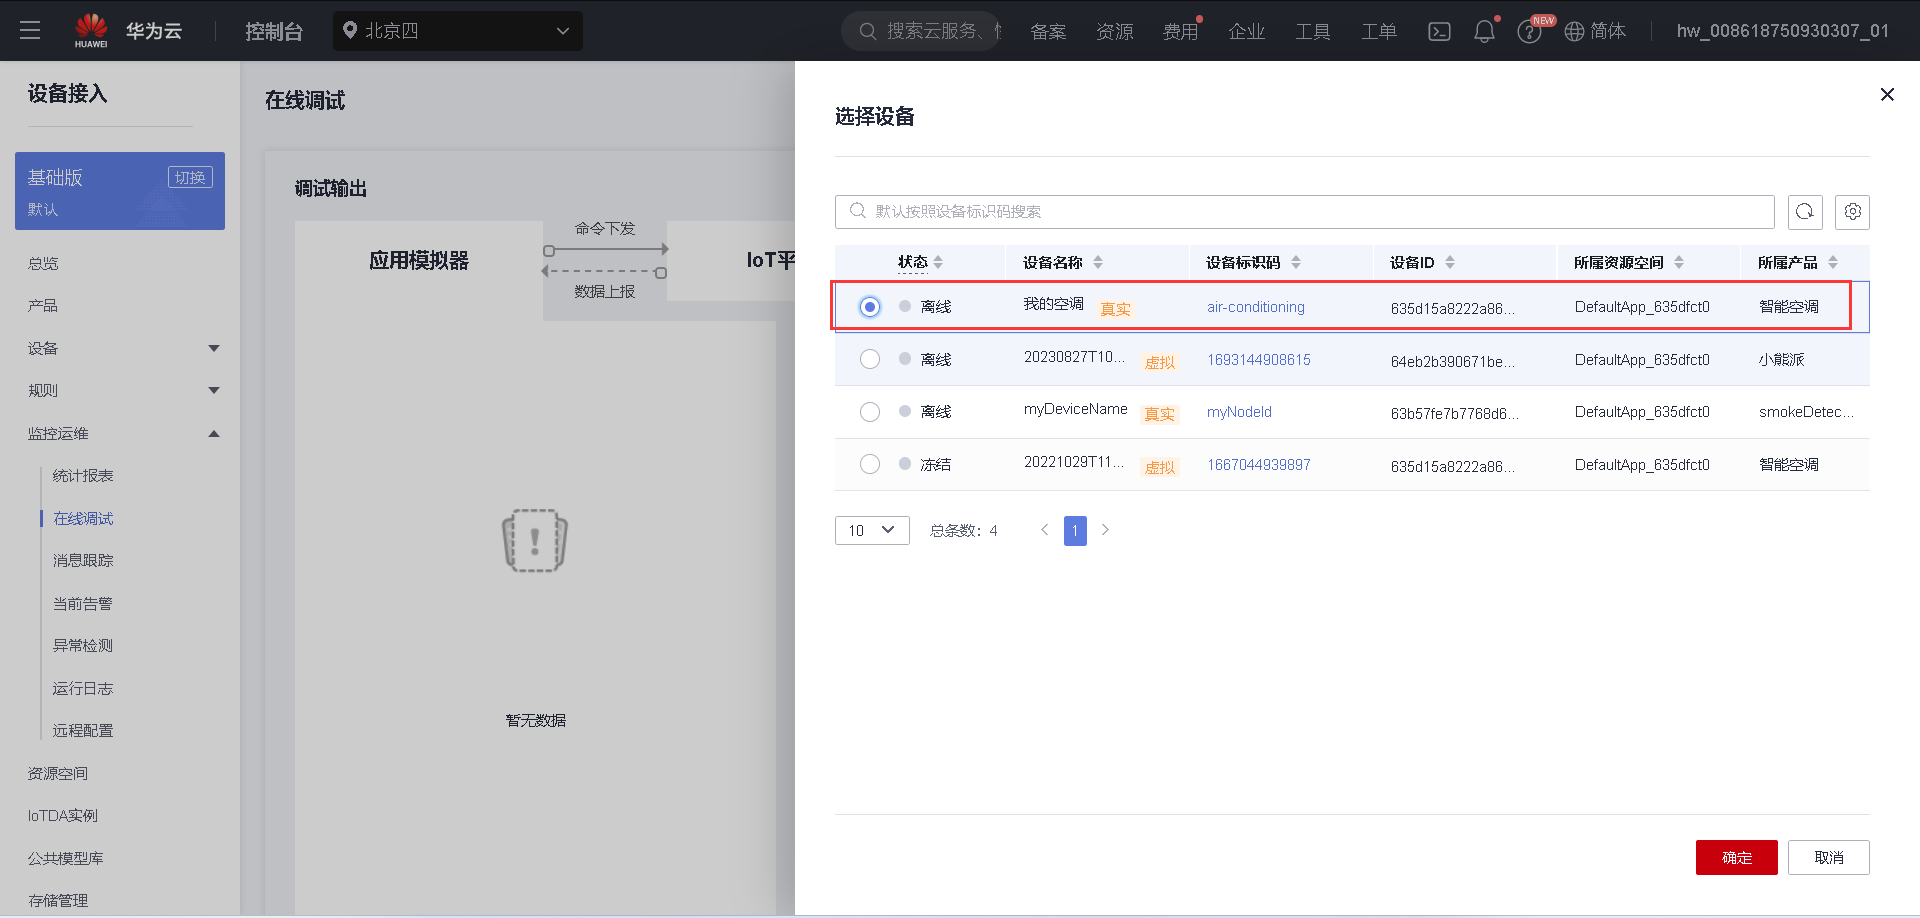This screenshot has width=1920, height=918.
Task: Open the 费用 menu in top bar
Action: pos(1181,31)
